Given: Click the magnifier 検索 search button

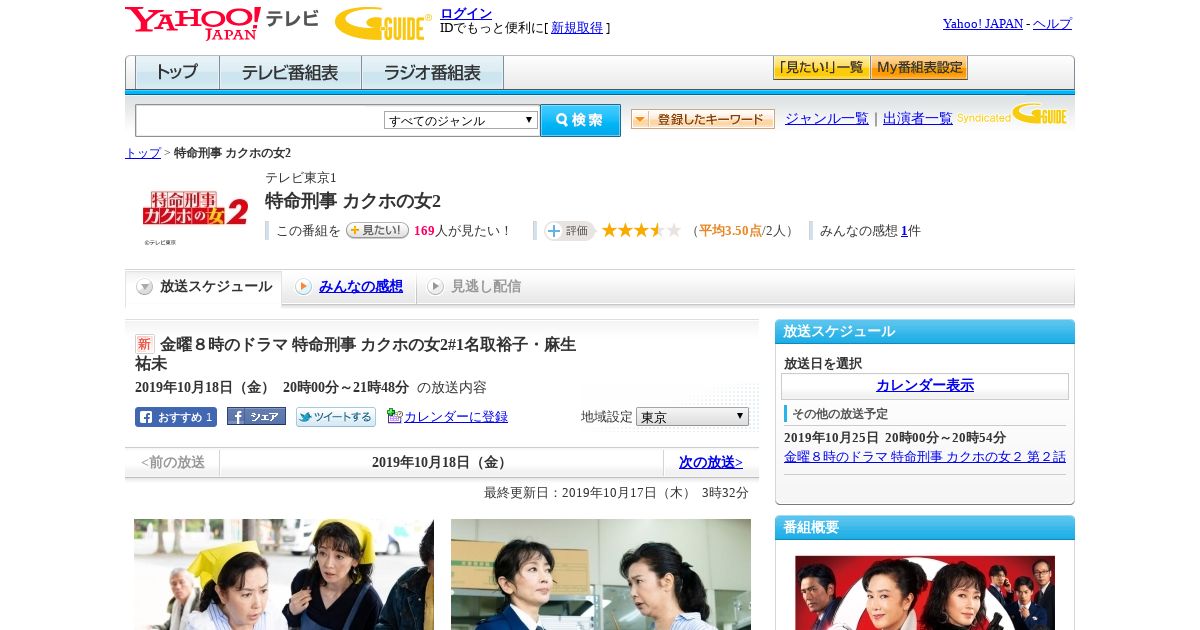Looking at the screenshot, I should (x=580, y=120).
